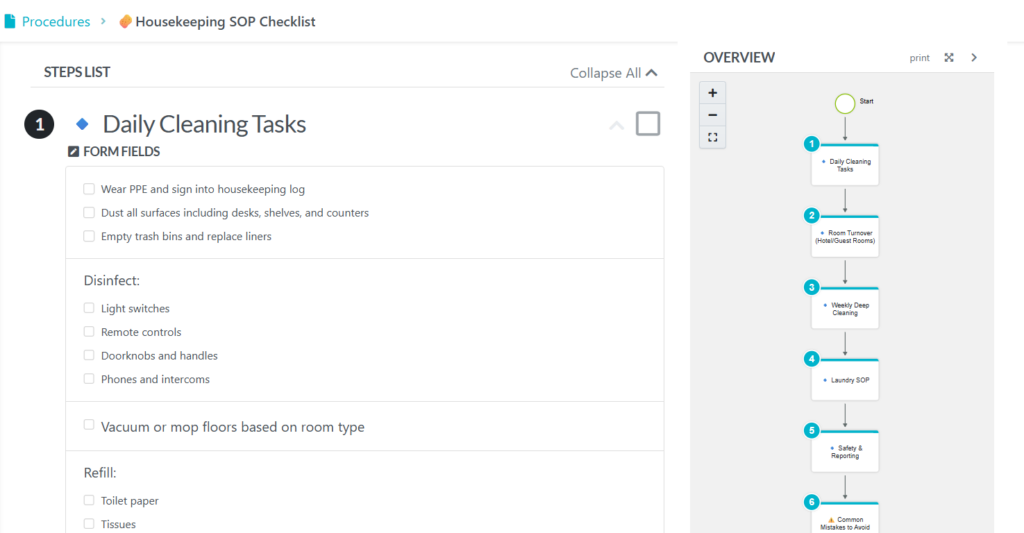
Task: Click blue diamond icon beside Daily Cleaning Tasks
Action: pos(82,123)
